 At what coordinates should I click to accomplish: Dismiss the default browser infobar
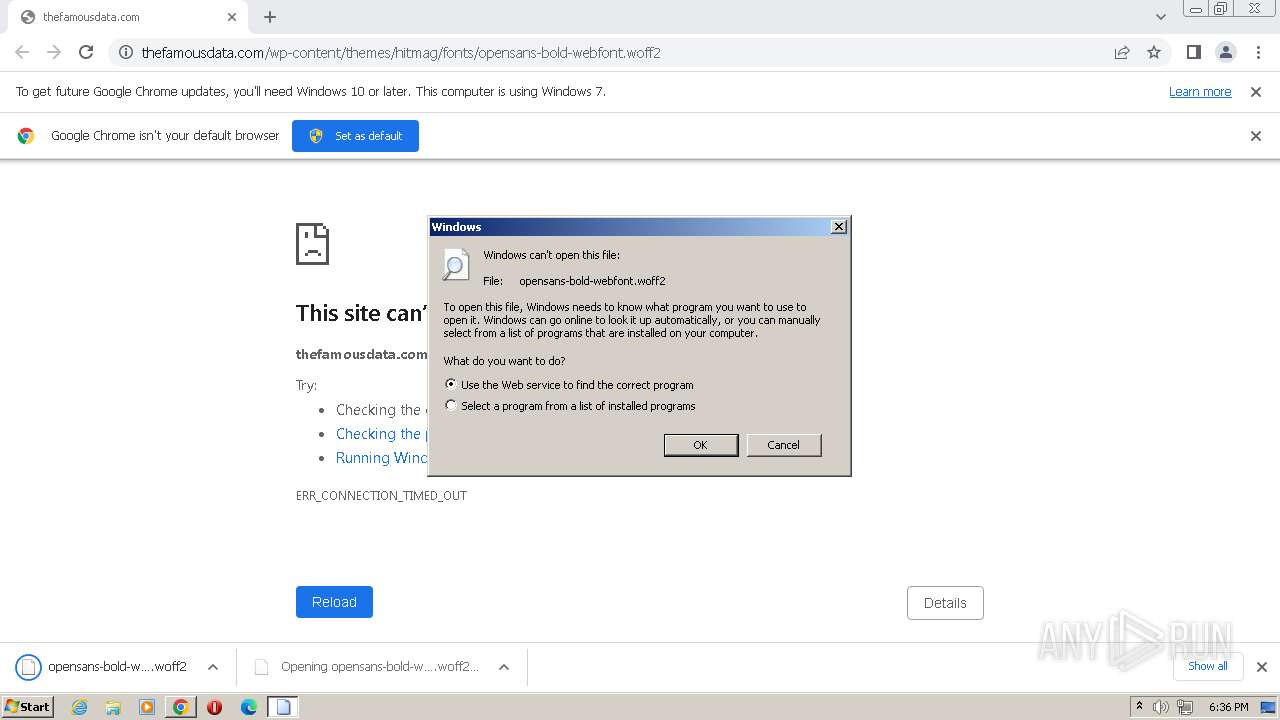click(1256, 136)
